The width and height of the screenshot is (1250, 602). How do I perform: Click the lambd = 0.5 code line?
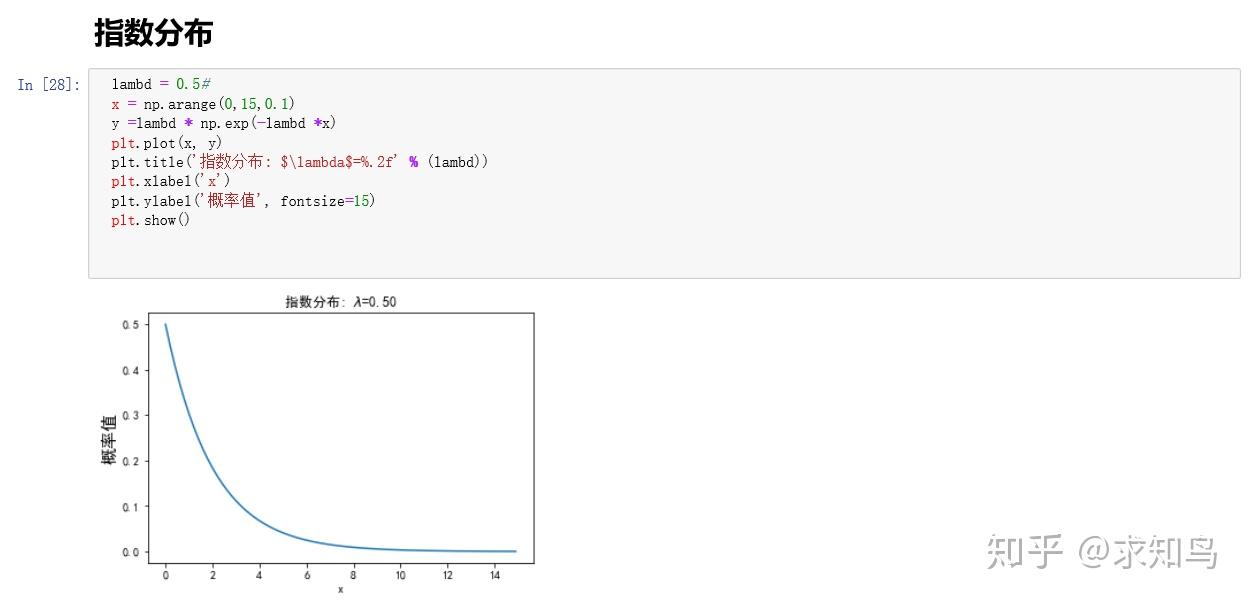tap(160, 85)
